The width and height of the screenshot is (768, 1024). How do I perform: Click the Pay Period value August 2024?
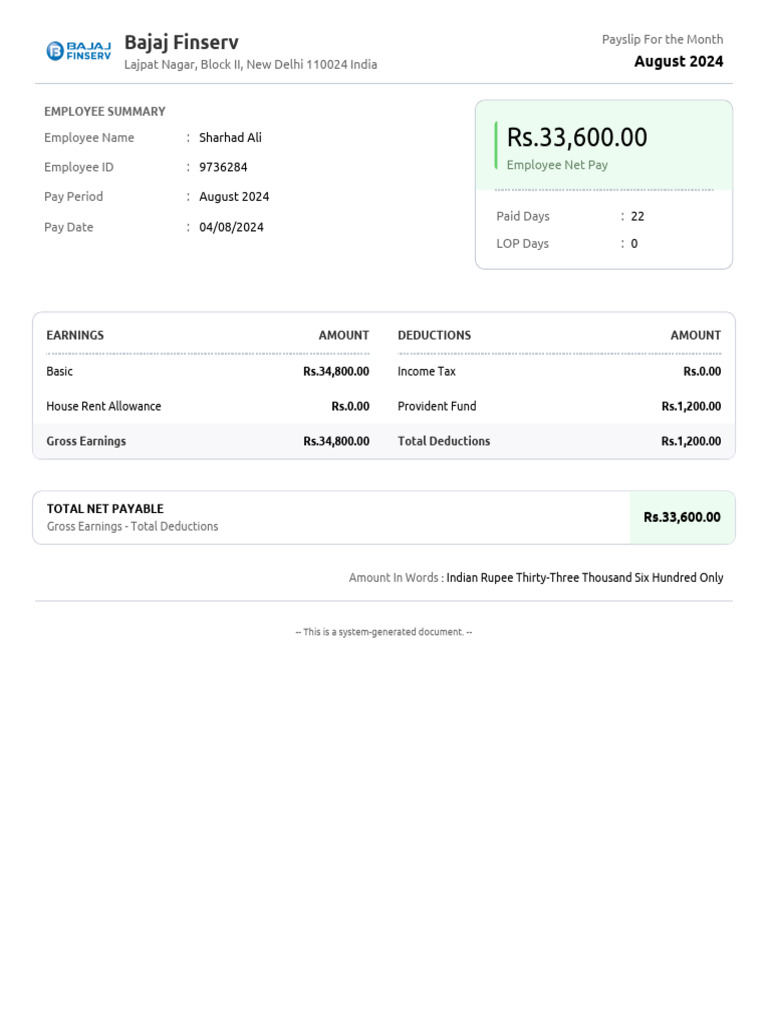coord(234,197)
